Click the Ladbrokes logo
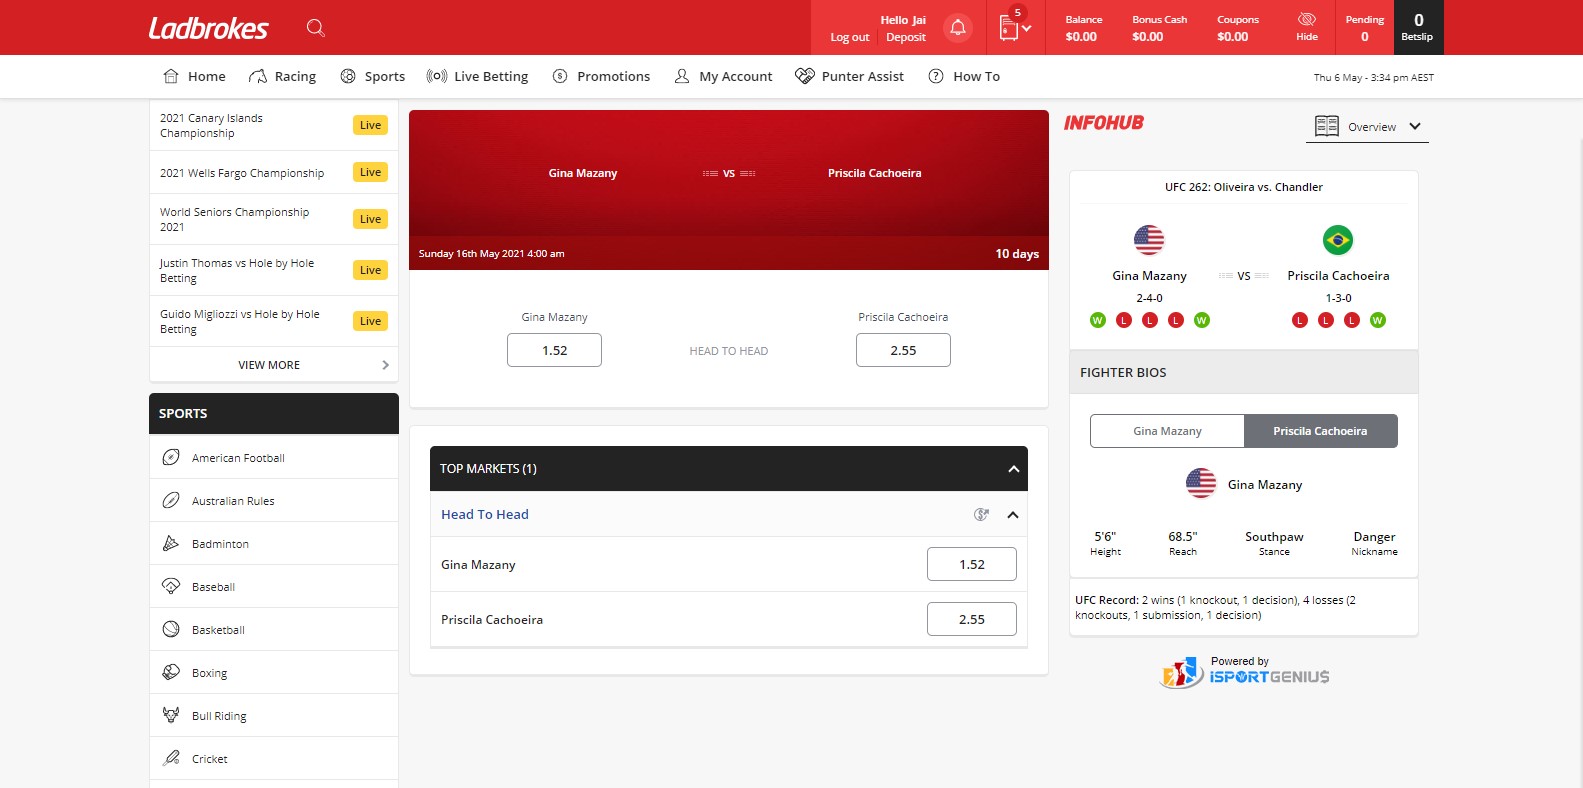Image resolution: width=1583 pixels, height=788 pixels. [208, 28]
